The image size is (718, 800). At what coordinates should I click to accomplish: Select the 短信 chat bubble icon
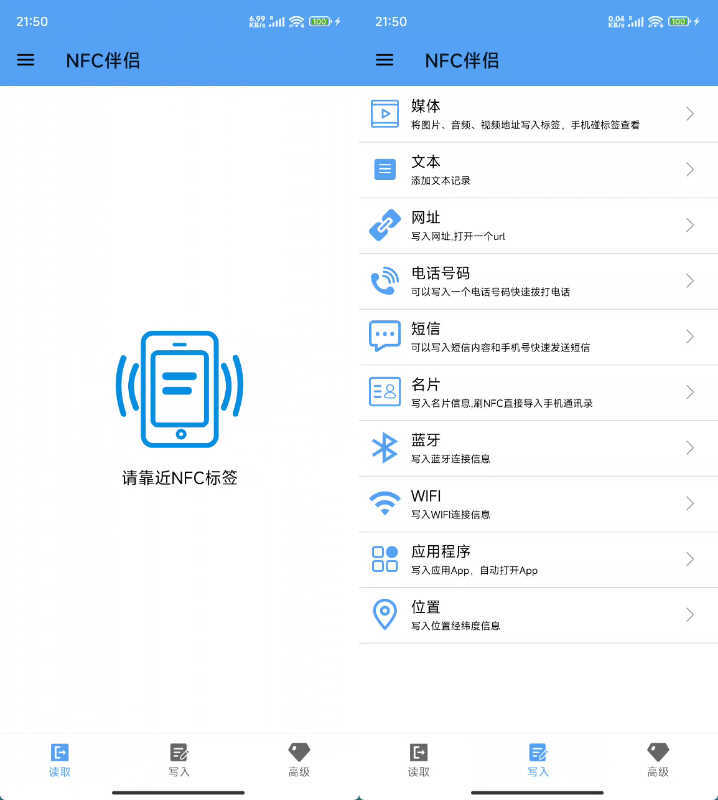pyautogui.click(x=385, y=336)
